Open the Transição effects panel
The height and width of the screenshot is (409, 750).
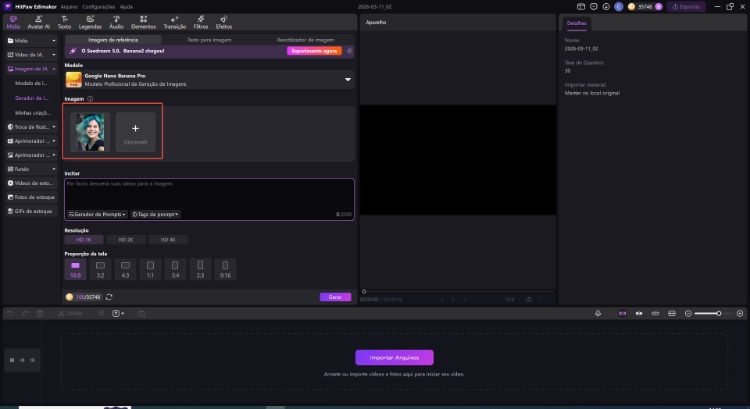coord(175,21)
